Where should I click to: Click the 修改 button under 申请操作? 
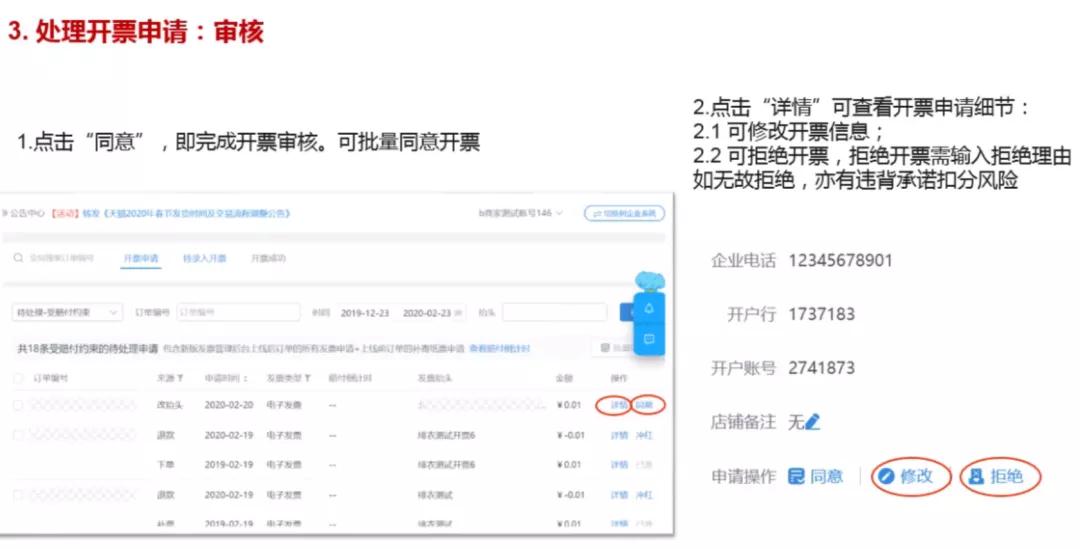point(906,476)
